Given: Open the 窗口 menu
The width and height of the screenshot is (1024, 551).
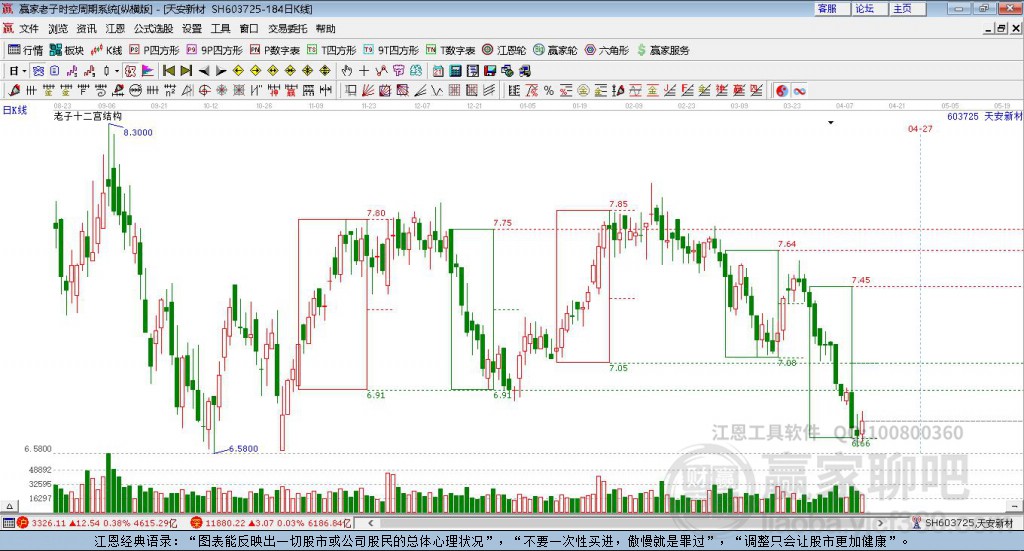Looking at the screenshot, I should pyautogui.click(x=249, y=29).
